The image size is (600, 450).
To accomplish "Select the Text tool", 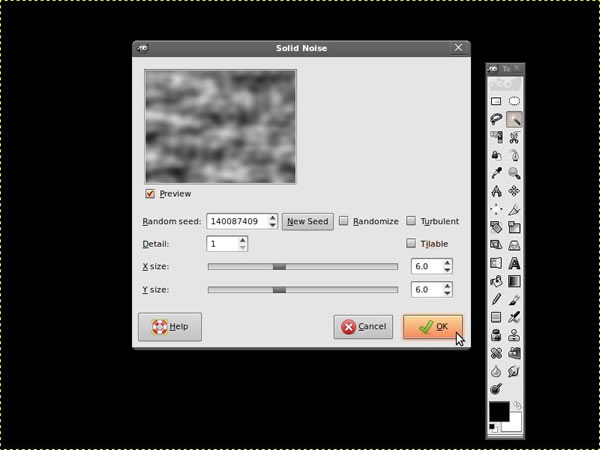I will (x=514, y=263).
